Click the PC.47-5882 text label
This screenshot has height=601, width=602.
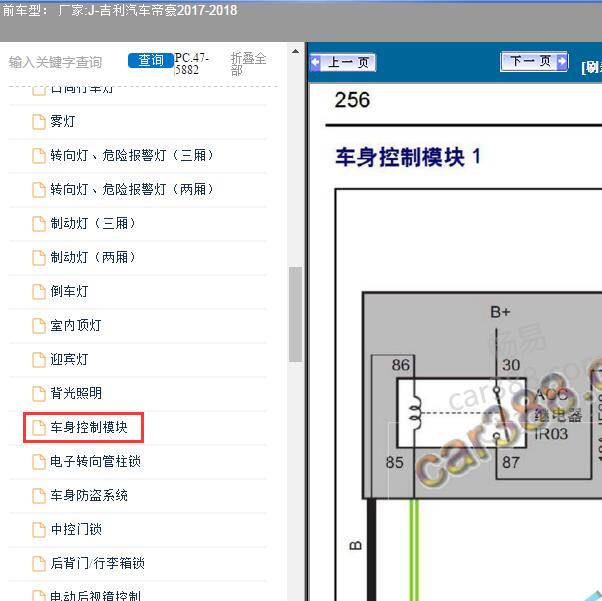192,64
